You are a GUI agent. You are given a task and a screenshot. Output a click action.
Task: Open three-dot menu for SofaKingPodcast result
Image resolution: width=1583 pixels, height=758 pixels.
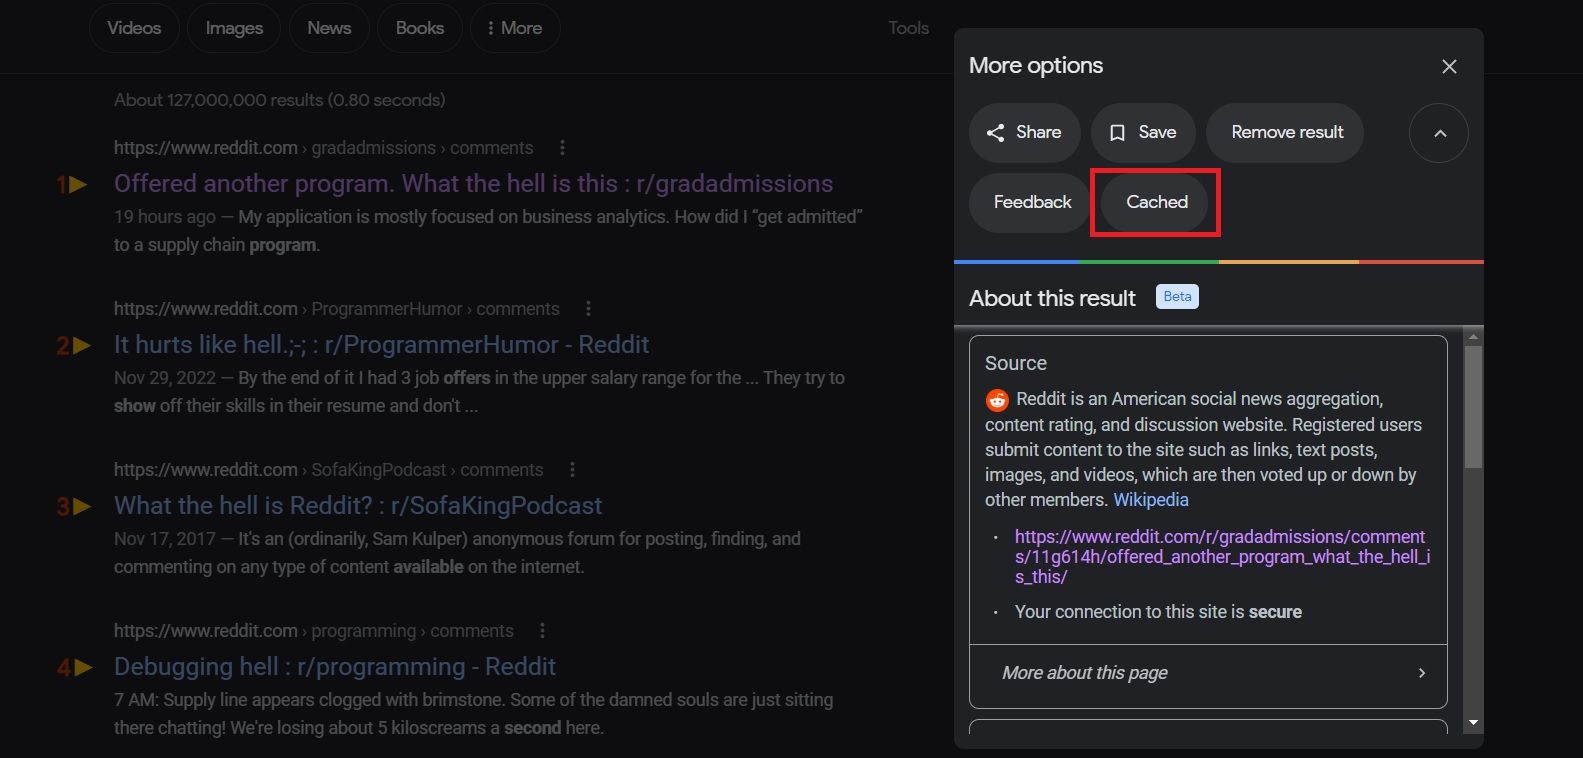click(x=572, y=470)
